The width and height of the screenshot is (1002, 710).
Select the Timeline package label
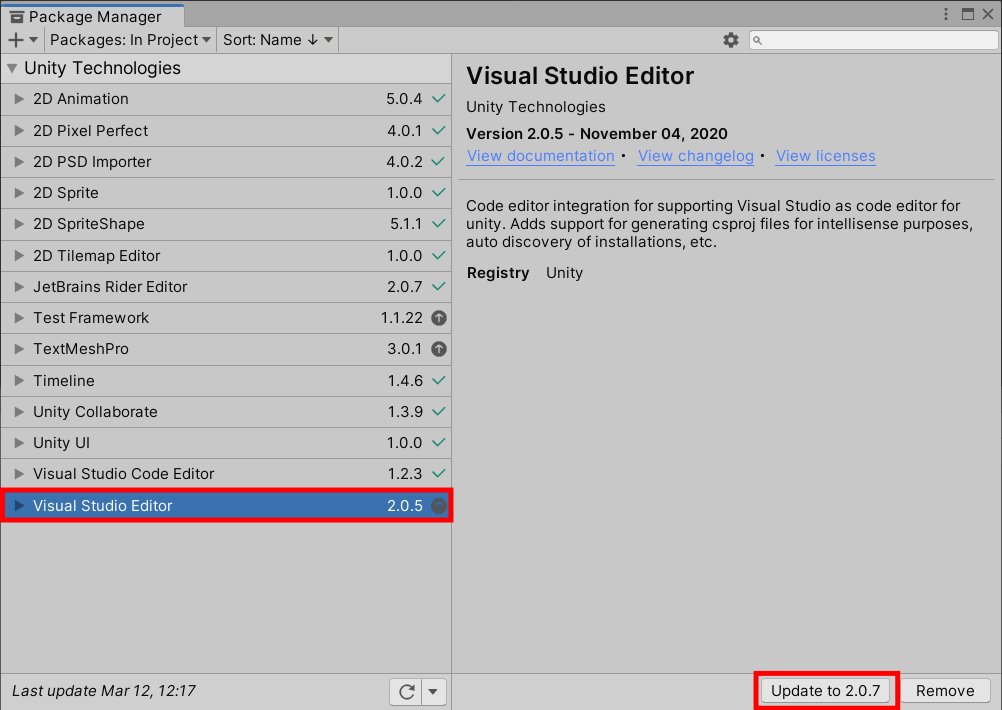(x=64, y=380)
